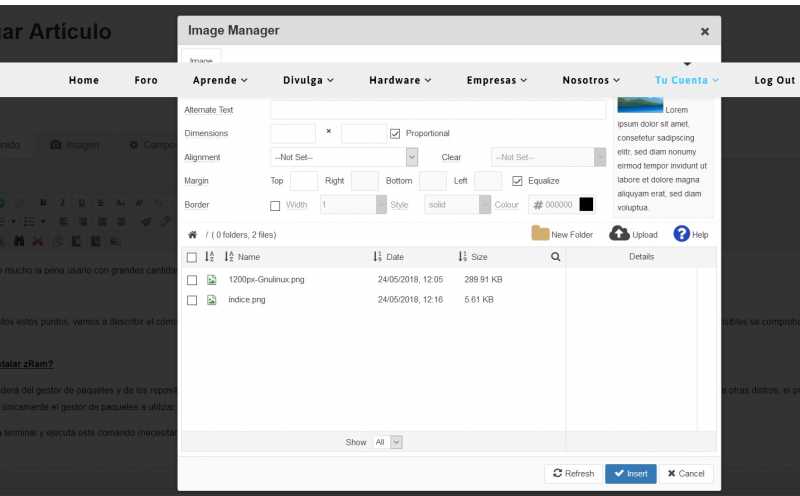Image resolution: width=800 pixels, height=496 pixels.
Task: Open the Upload cloud icon
Action: [619, 234]
